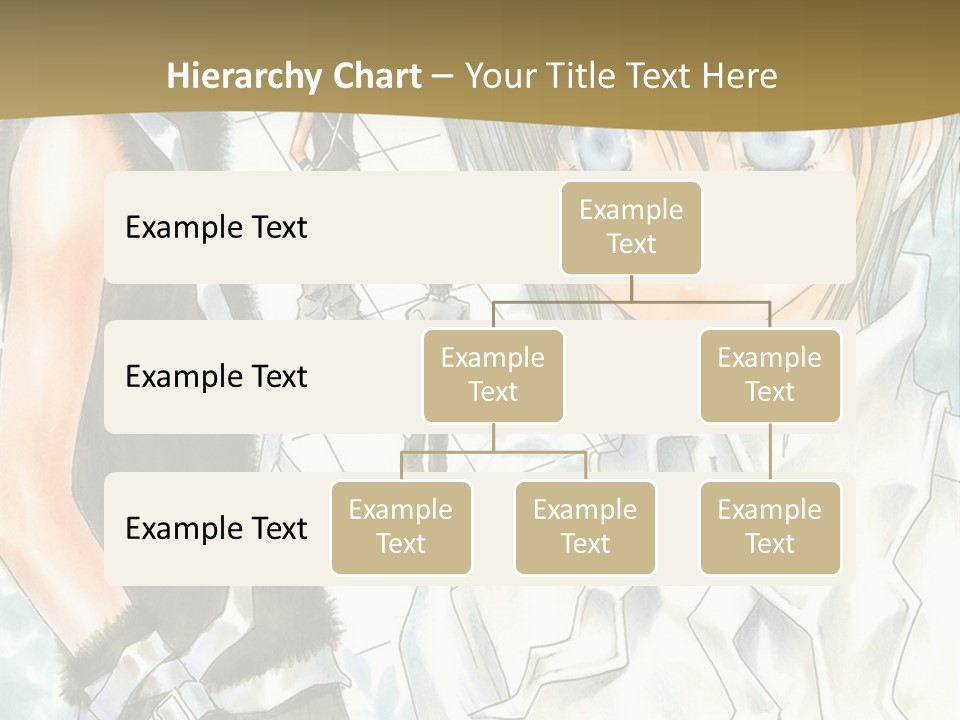The height and width of the screenshot is (720, 960).
Task: Select the leftmost box on the bottom level
Action: tap(401, 527)
